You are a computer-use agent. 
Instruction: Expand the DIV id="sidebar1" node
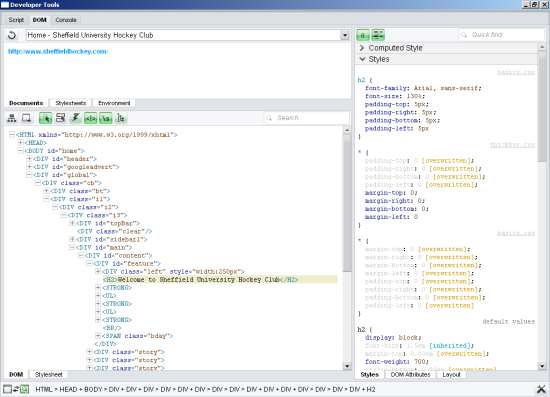[x=72, y=239]
